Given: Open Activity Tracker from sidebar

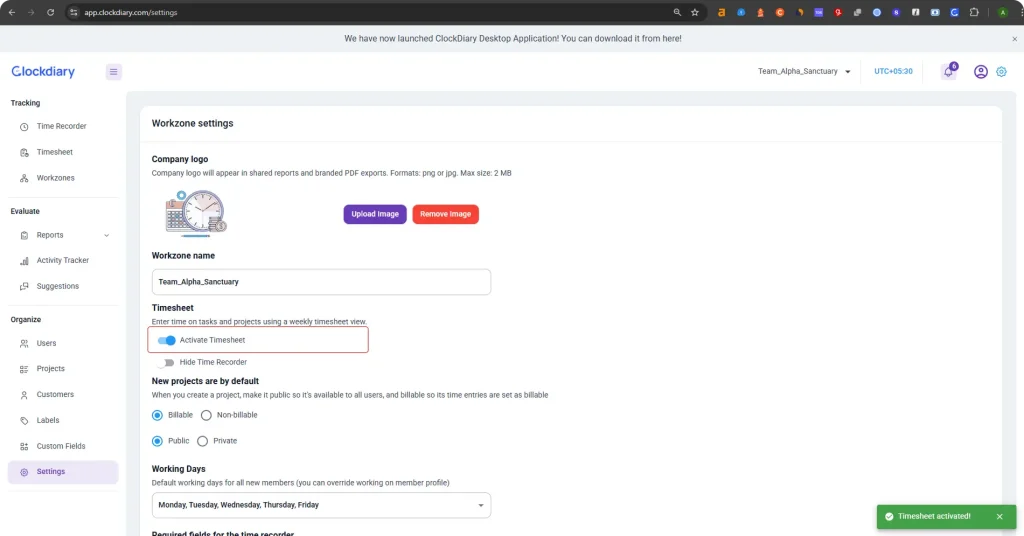Looking at the screenshot, I should click(x=63, y=260).
